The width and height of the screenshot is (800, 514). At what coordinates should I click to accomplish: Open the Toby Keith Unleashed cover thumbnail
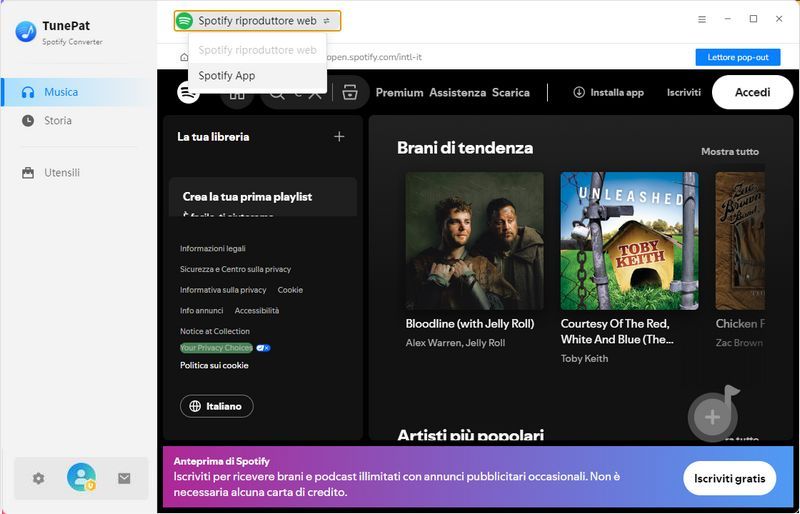coord(630,241)
